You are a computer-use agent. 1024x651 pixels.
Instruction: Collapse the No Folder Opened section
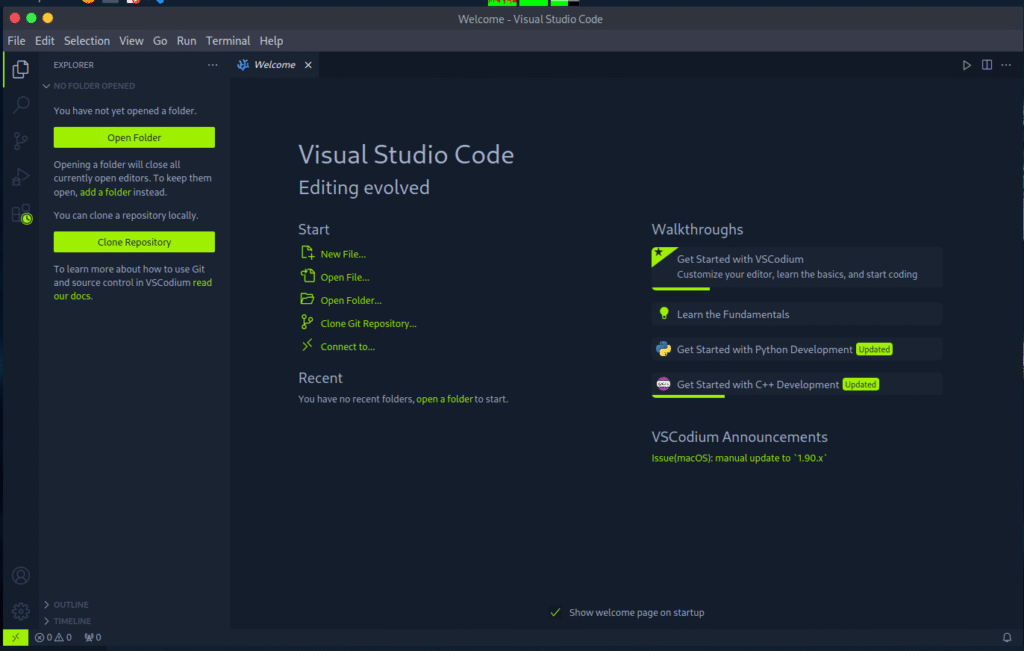[94, 86]
